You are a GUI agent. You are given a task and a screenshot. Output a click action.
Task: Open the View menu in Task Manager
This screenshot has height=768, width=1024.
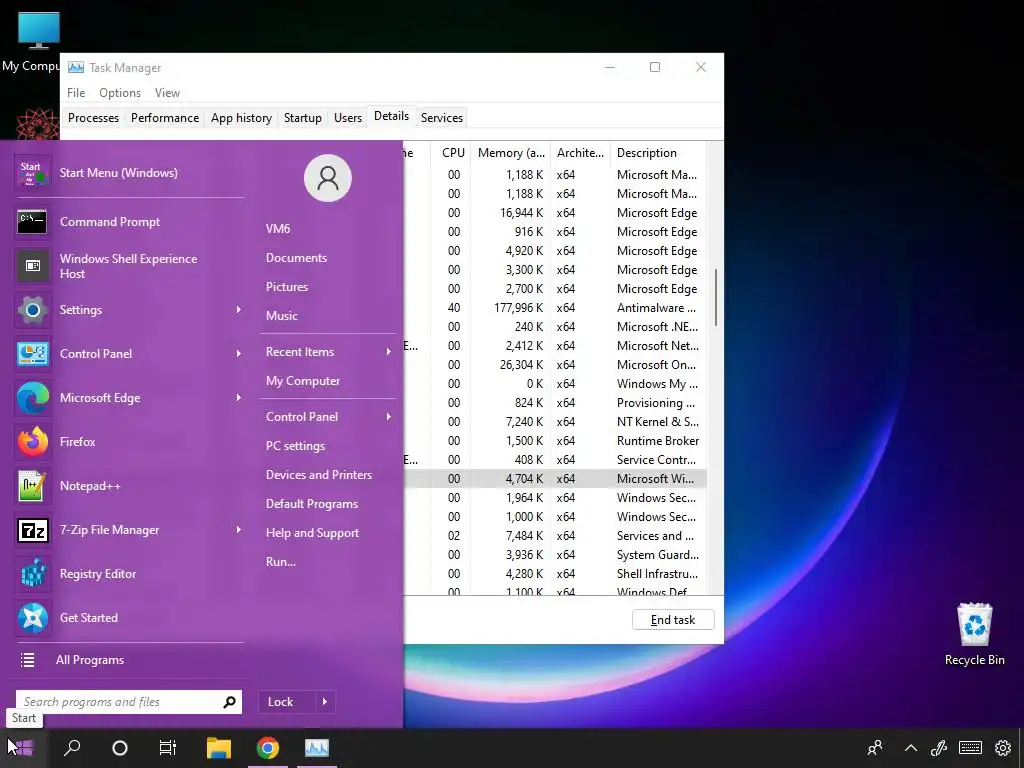point(167,93)
